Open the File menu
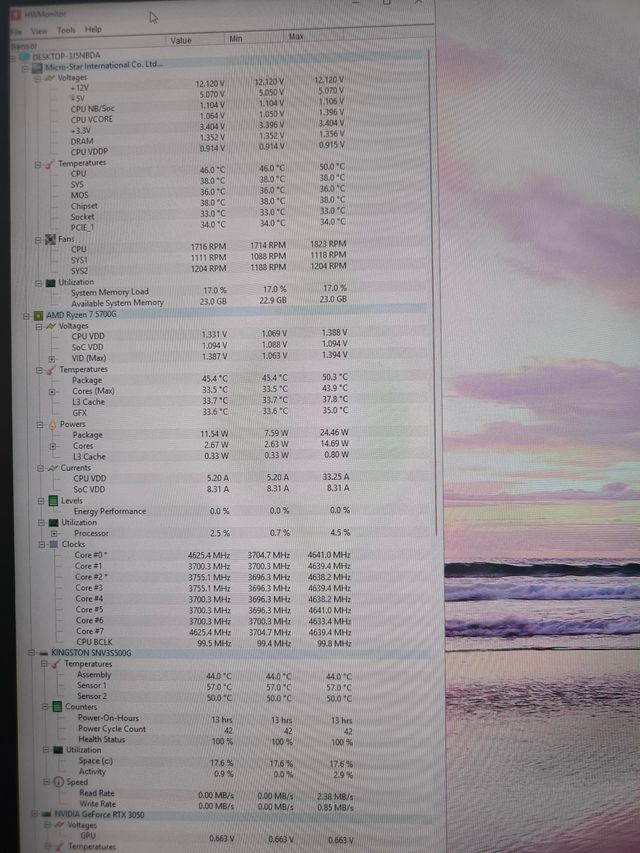 (x=17, y=32)
